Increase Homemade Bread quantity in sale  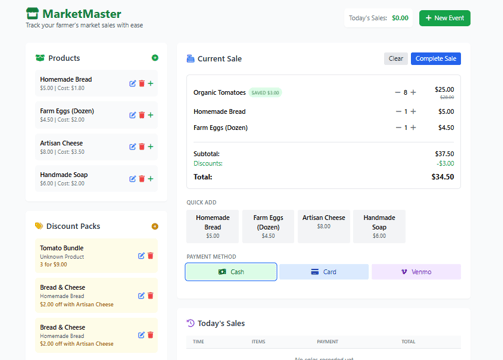pyautogui.click(x=413, y=111)
